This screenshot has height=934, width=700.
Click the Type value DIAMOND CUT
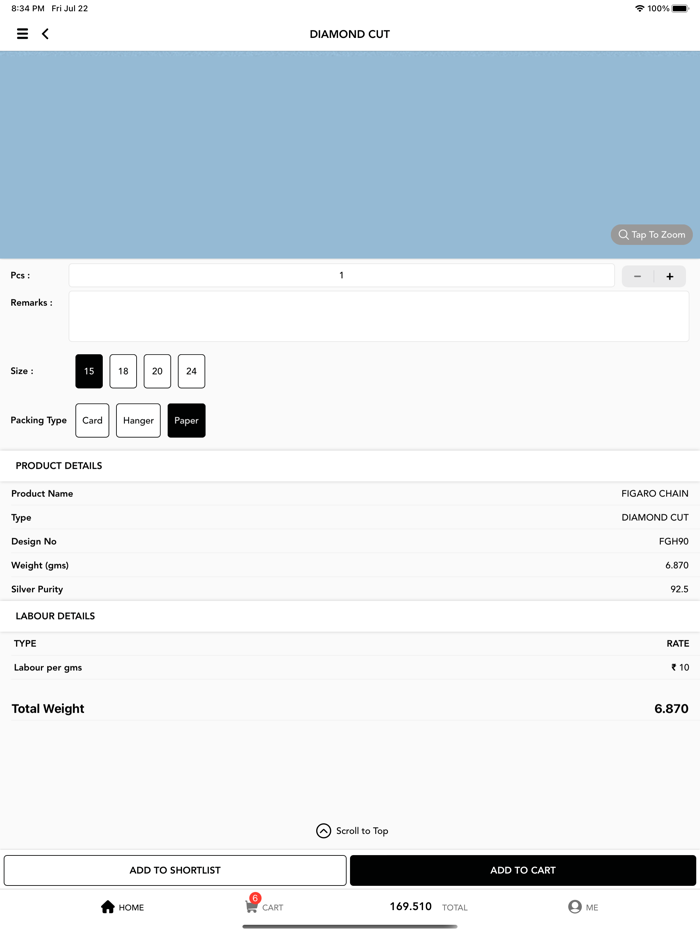click(655, 518)
